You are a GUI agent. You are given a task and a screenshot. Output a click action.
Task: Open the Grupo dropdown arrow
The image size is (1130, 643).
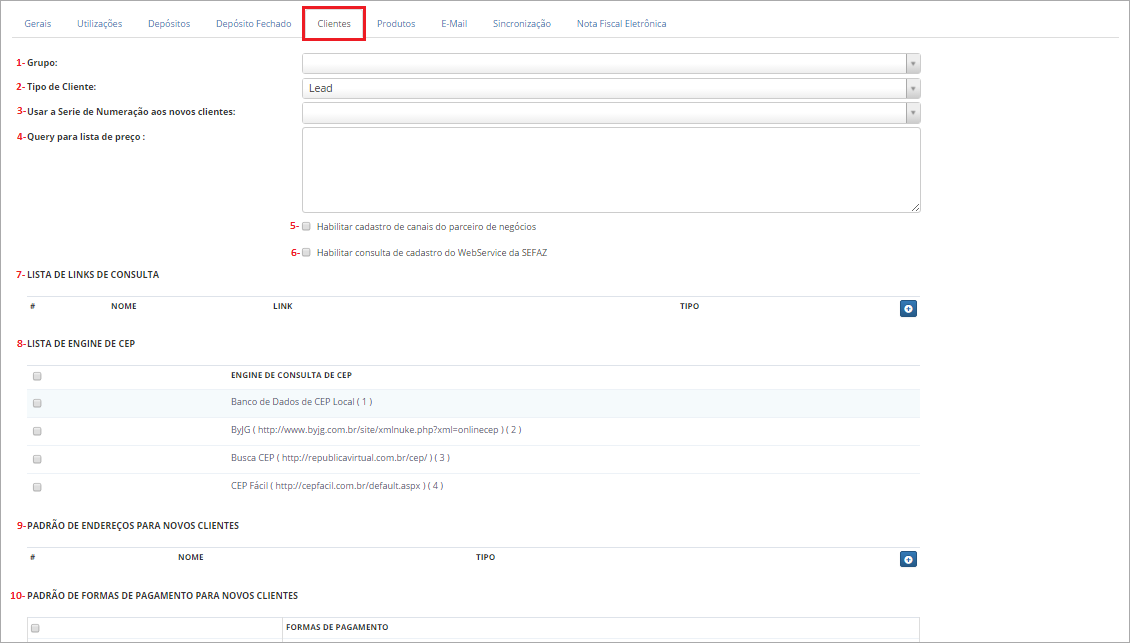[913, 63]
